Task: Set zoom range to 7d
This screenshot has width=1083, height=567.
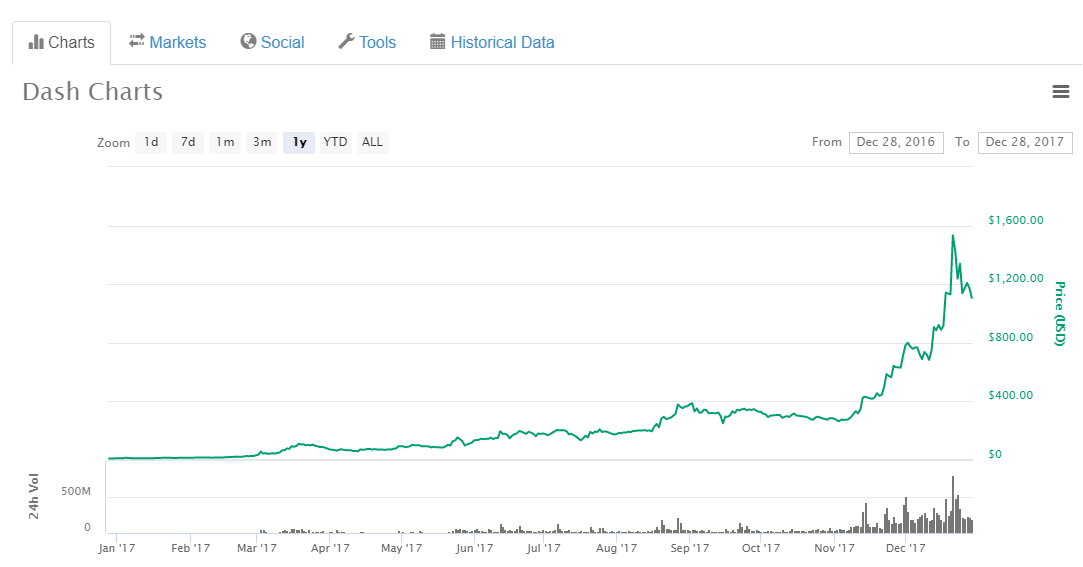Action: click(x=188, y=142)
